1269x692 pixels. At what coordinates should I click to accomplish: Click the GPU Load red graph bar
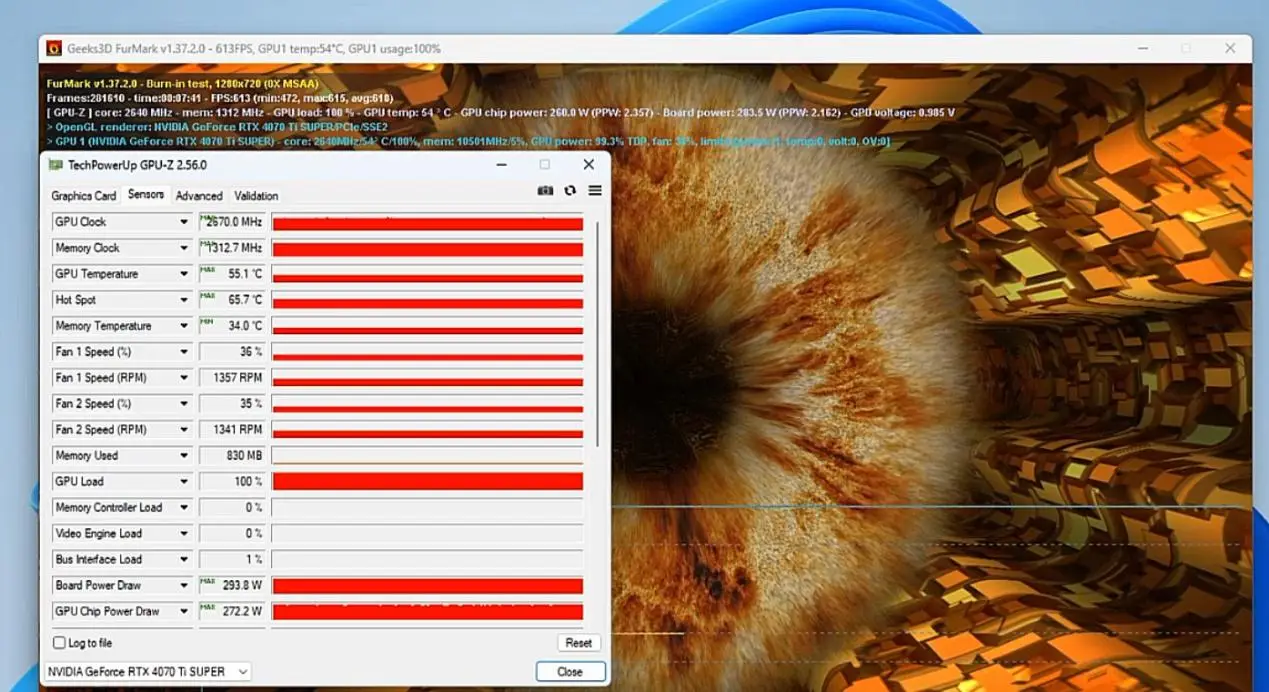pyautogui.click(x=428, y=482)
